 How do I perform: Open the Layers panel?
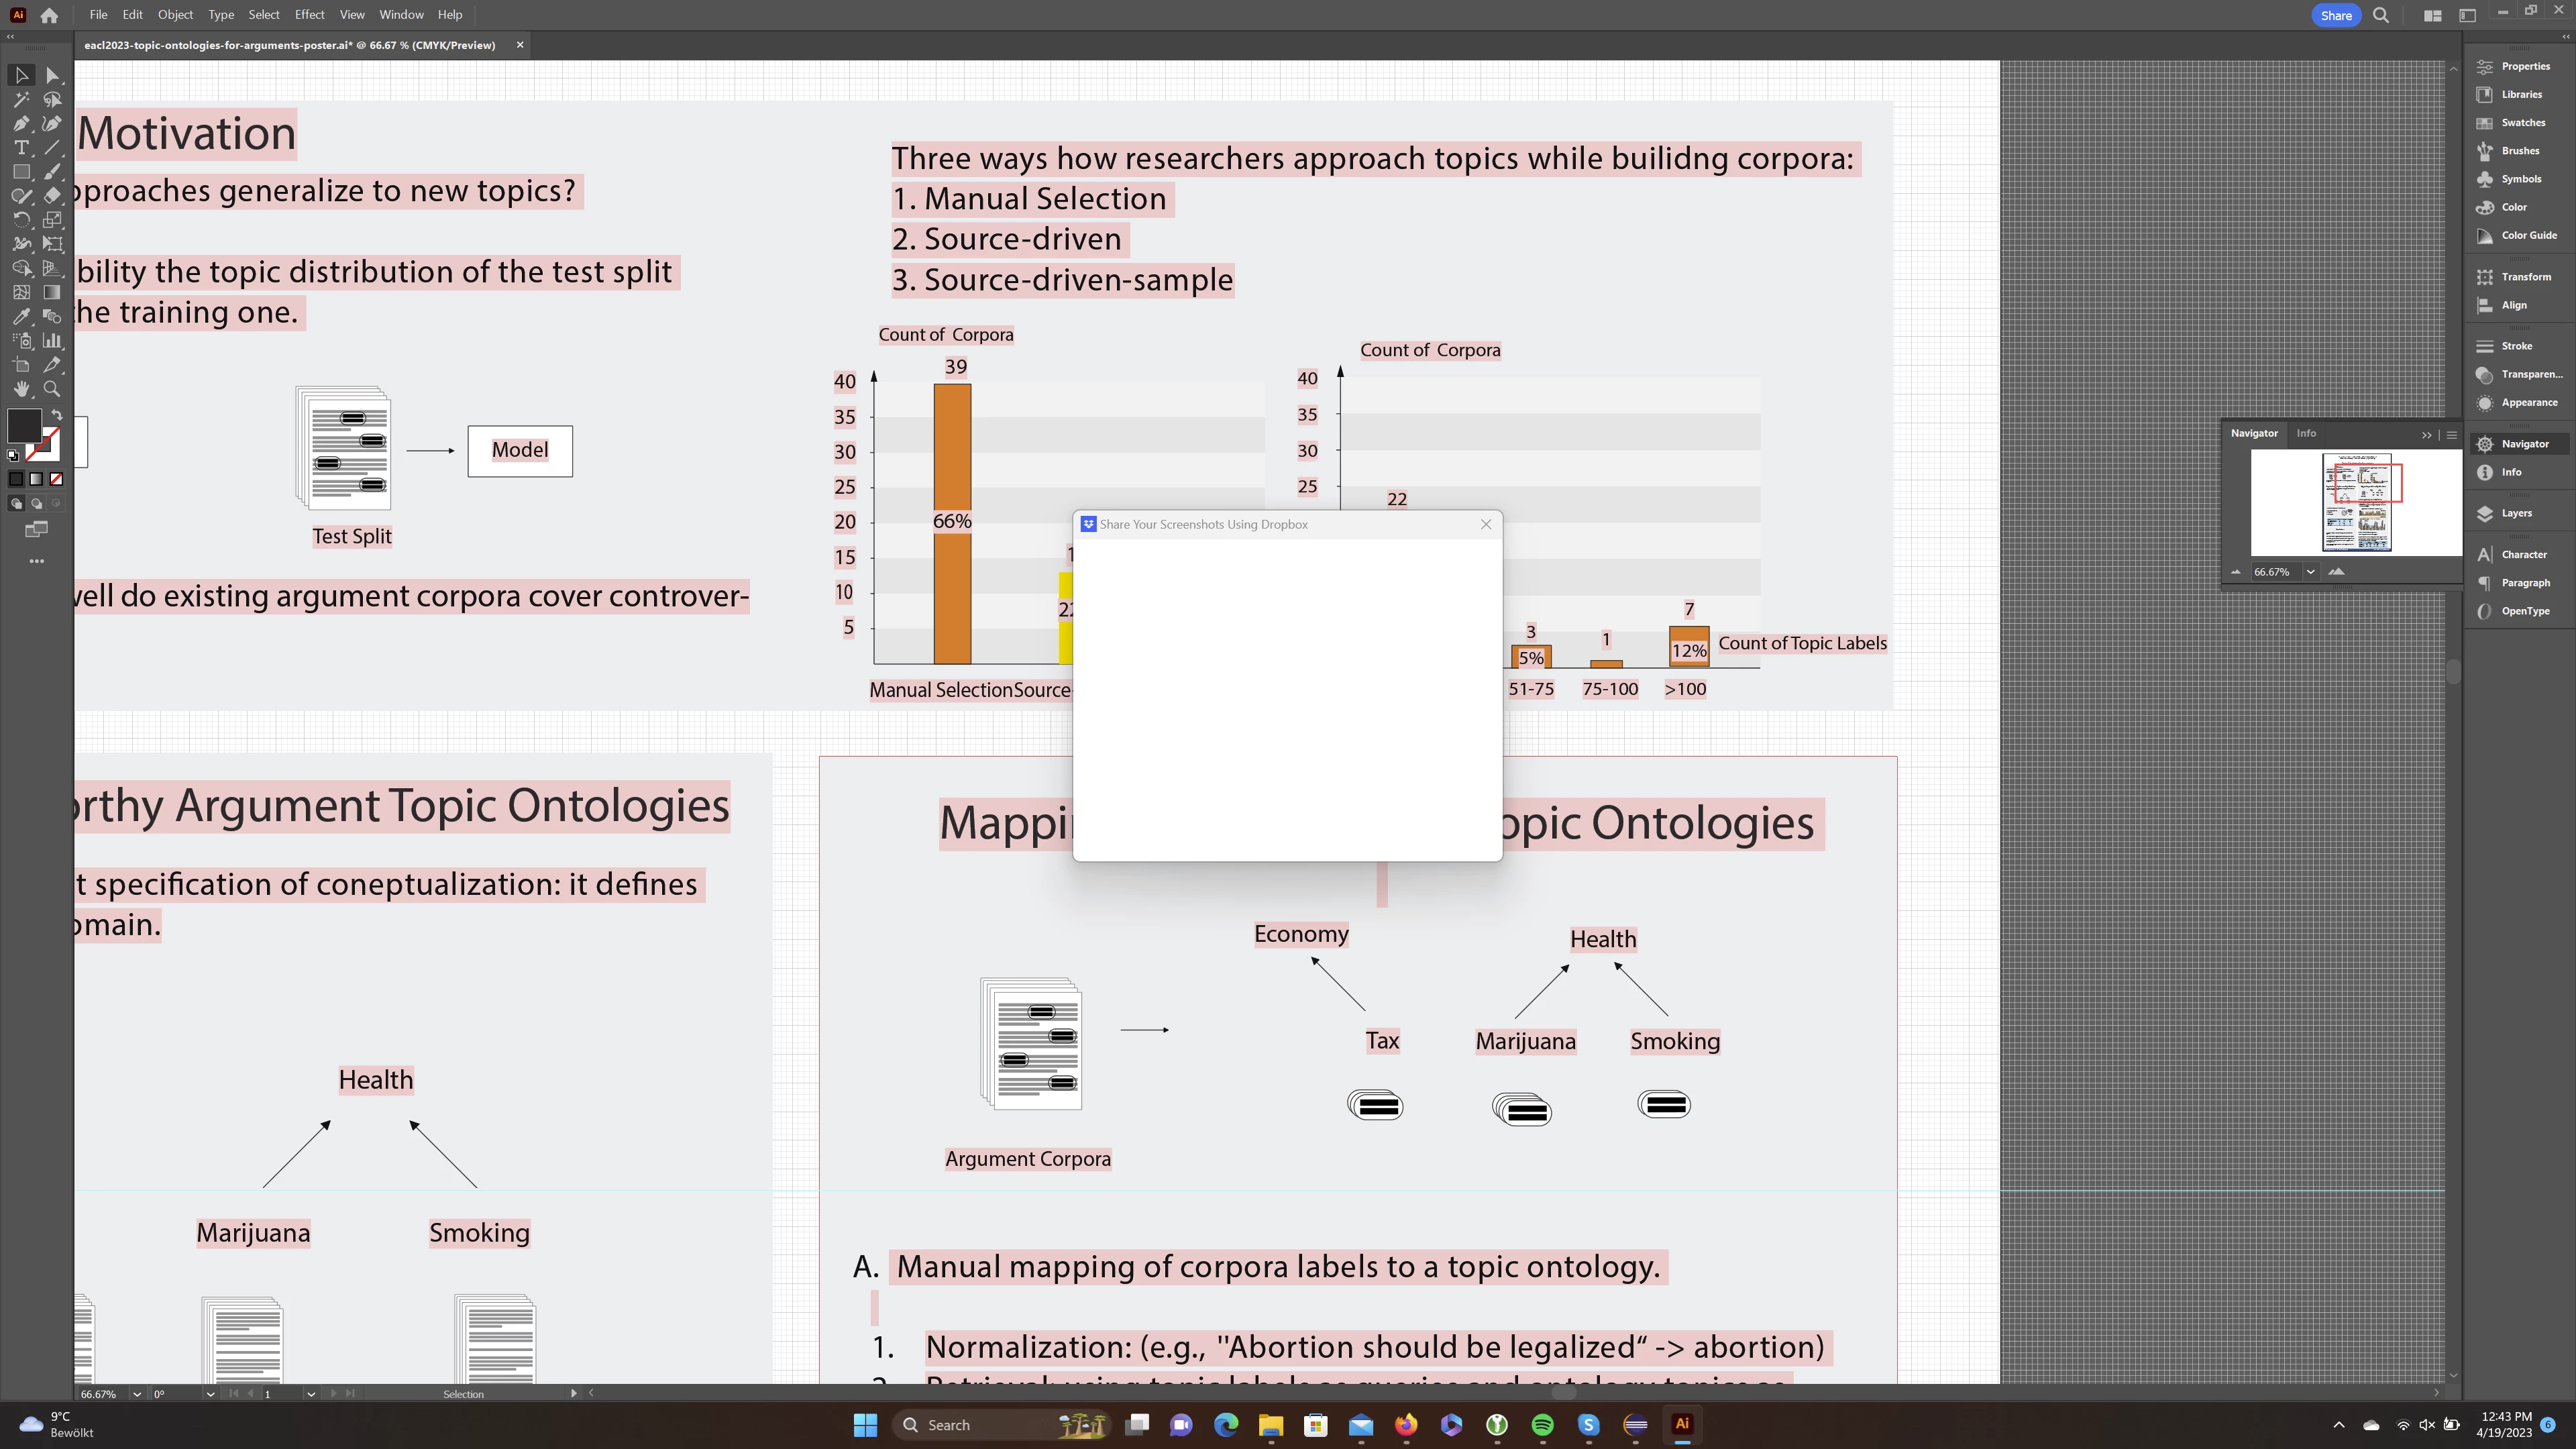tap(2516, 513)
